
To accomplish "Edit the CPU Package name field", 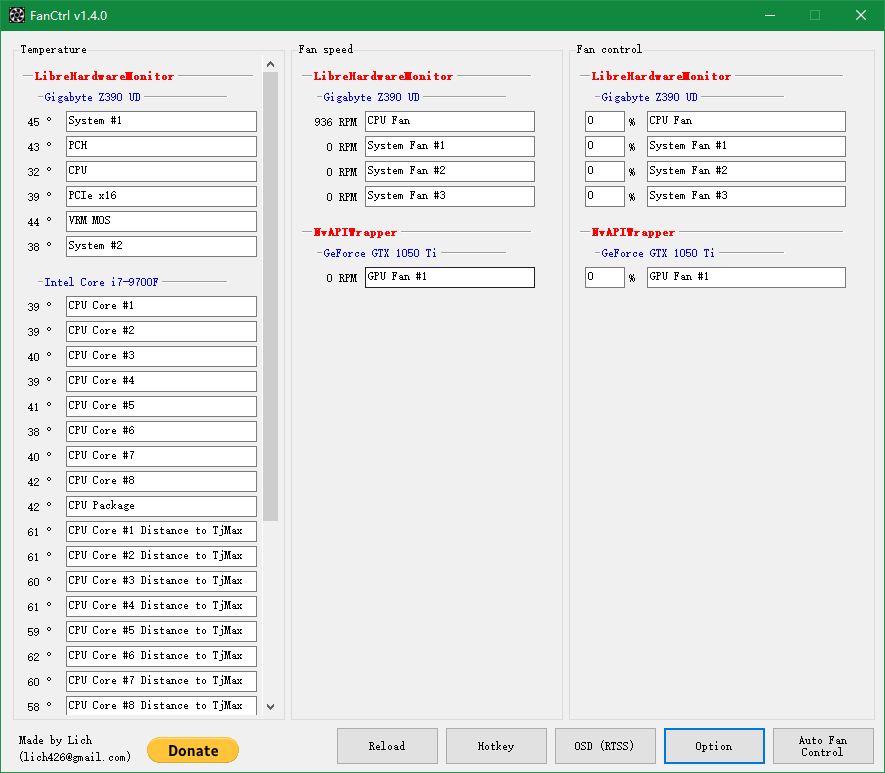I will pyautogui.click(x=161, y=506).
